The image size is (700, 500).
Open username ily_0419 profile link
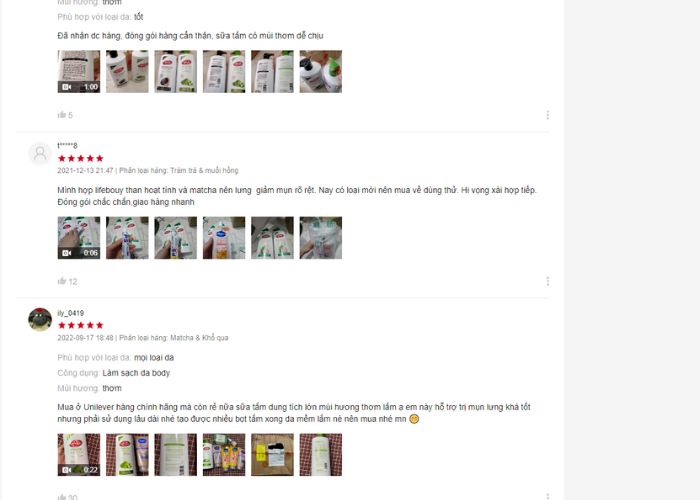(x=71, y=313)
